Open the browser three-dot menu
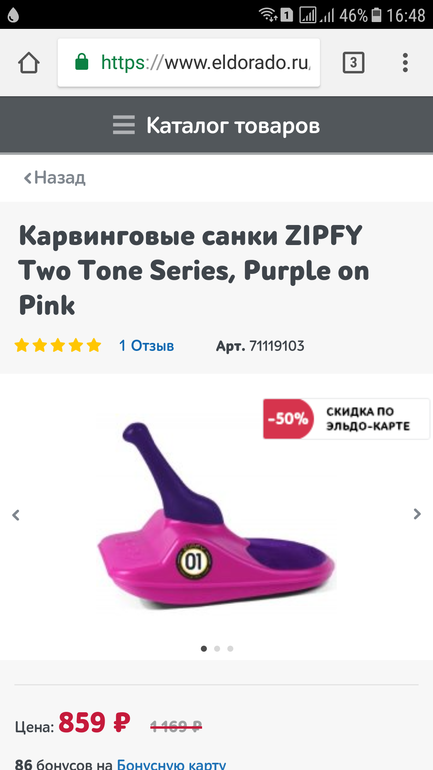This screenshot has height=770, width=433. 405,63
